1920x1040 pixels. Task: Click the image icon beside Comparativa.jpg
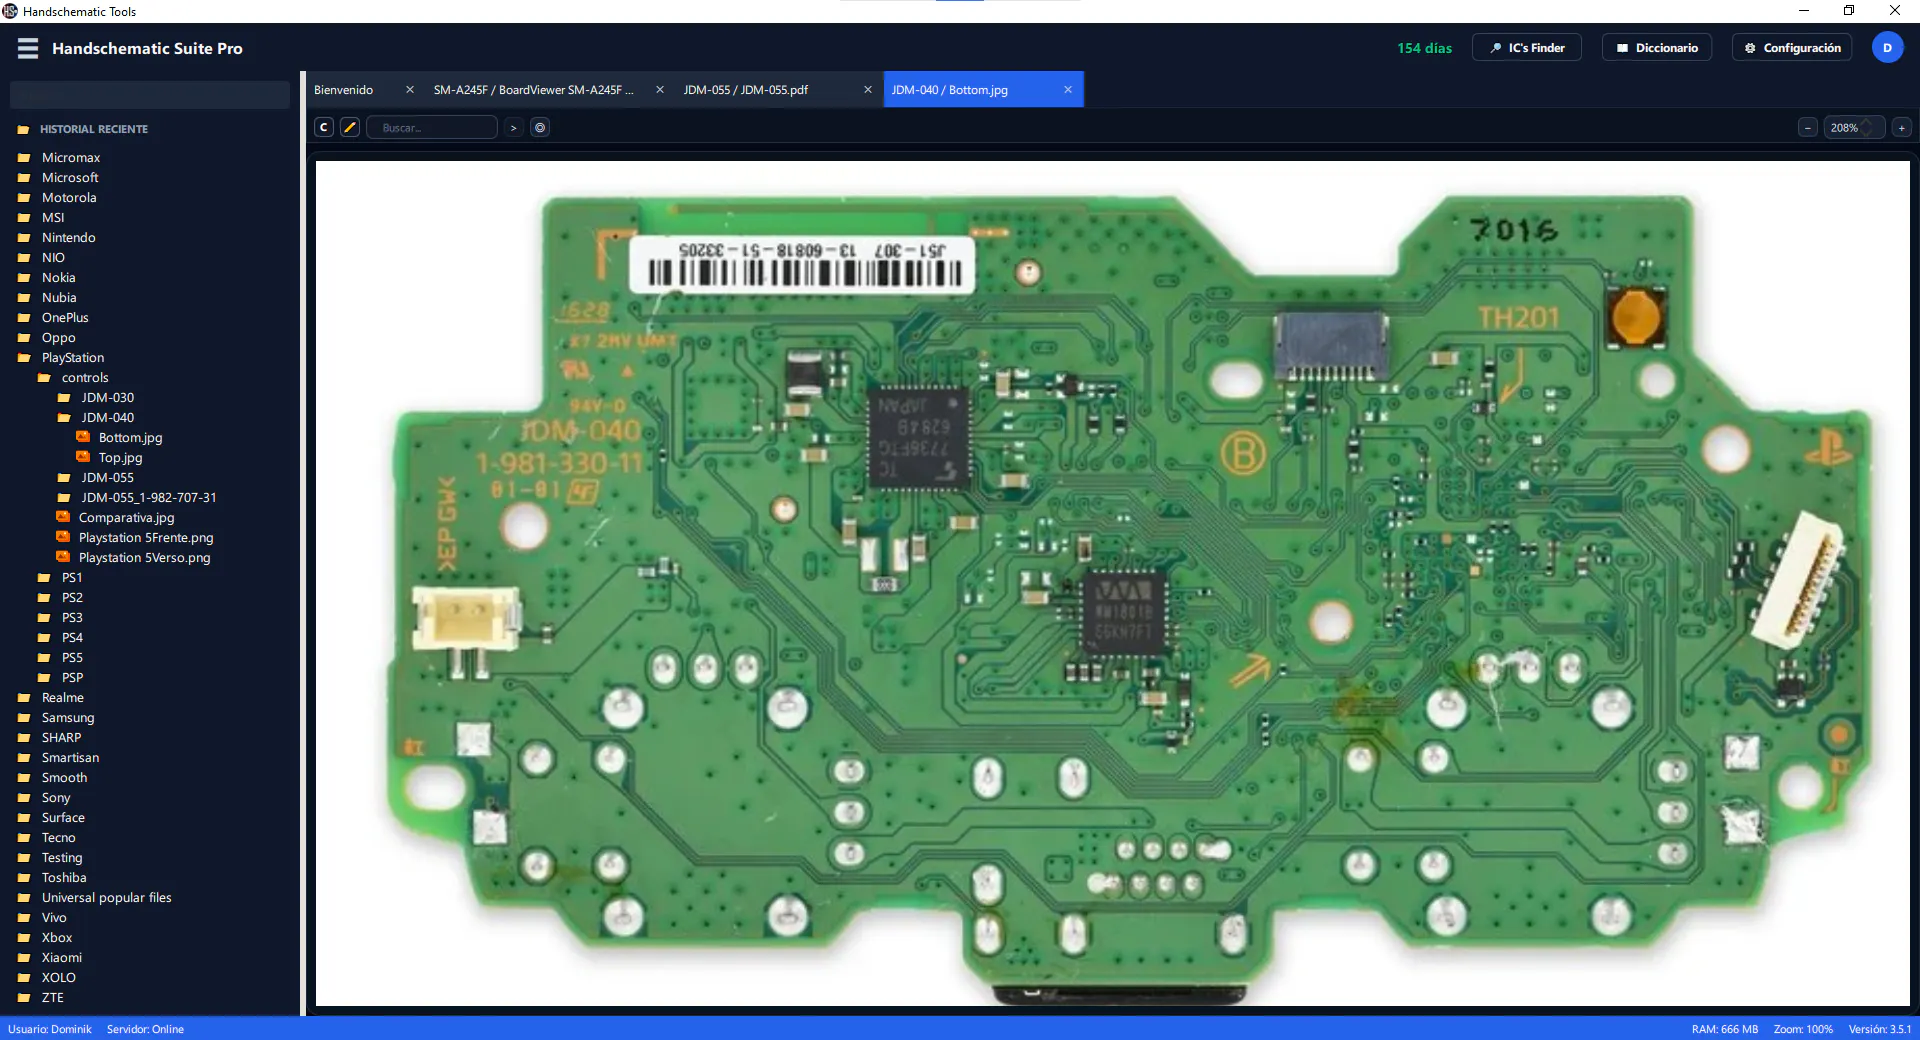click(x=63, y=517)
